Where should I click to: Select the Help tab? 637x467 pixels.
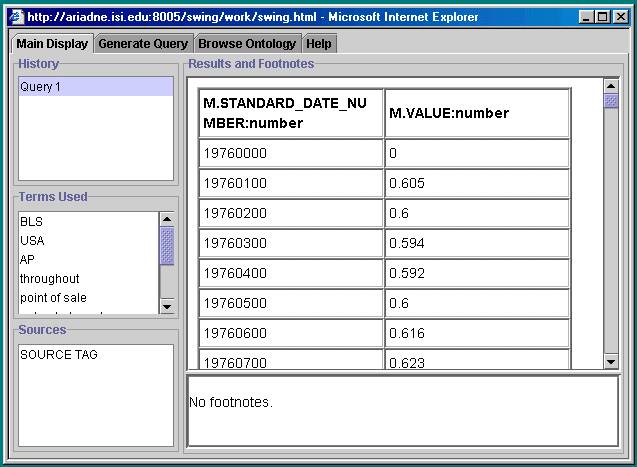(x=319, y=44)
